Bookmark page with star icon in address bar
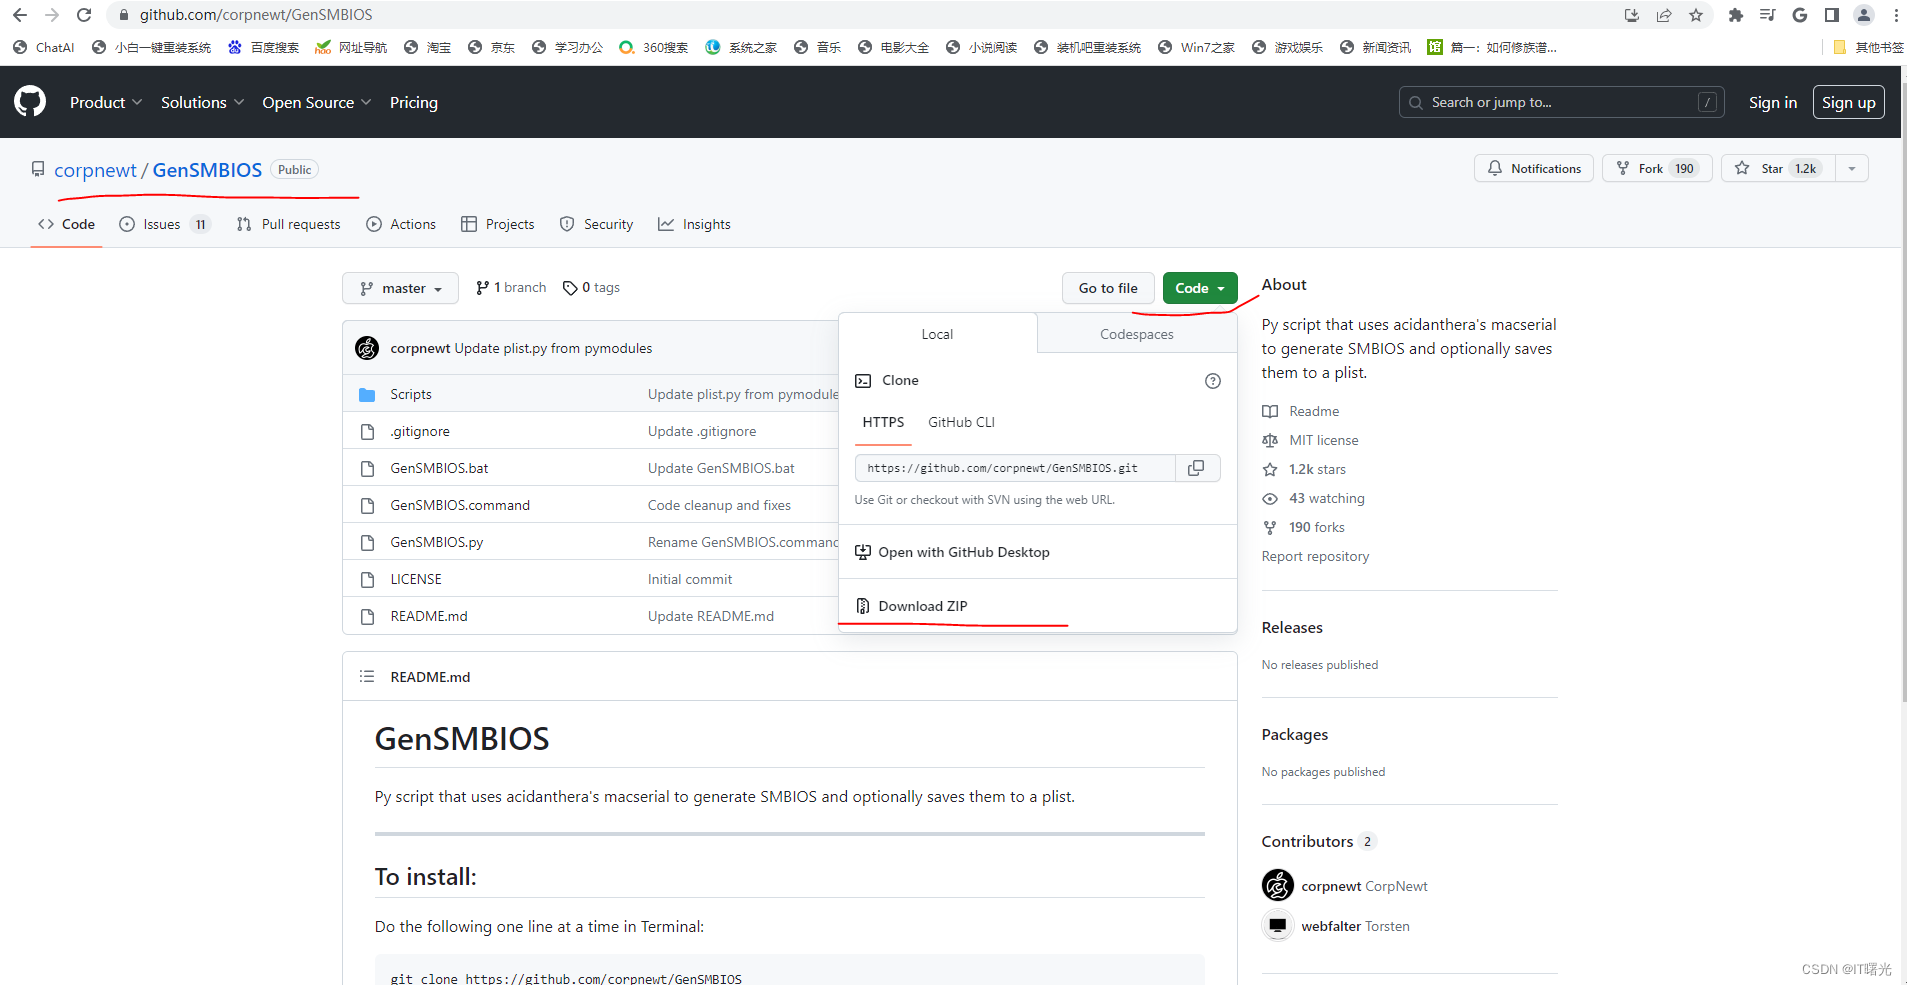The height and width of the screenshot is (985, 1907). [1696, 15]
